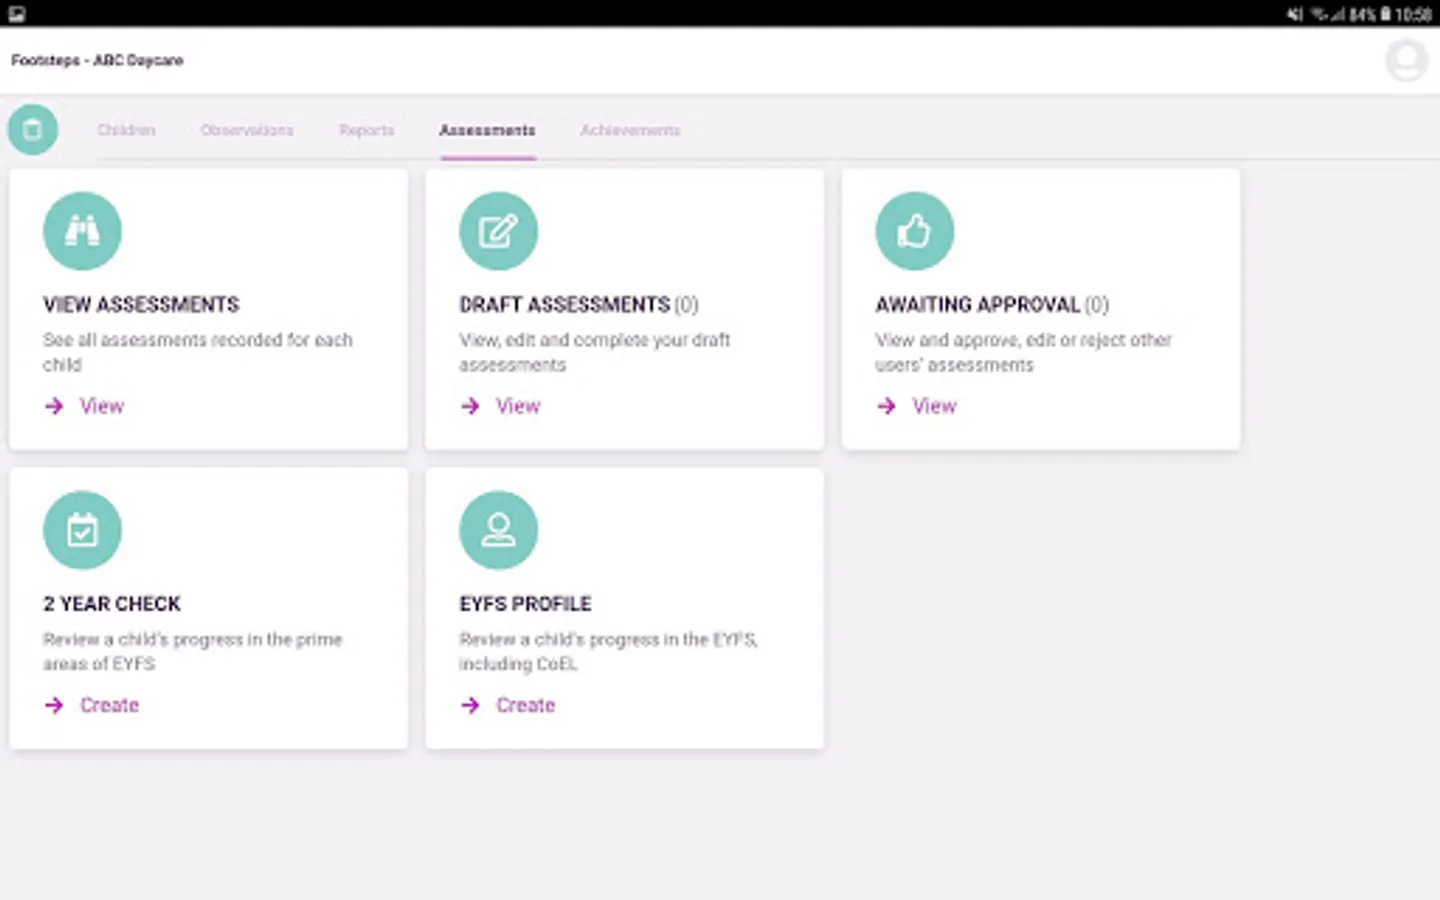Viewport: 1440px width, 900px height.
Task: Open the Reports tab
Action: (x=367, y=130)
